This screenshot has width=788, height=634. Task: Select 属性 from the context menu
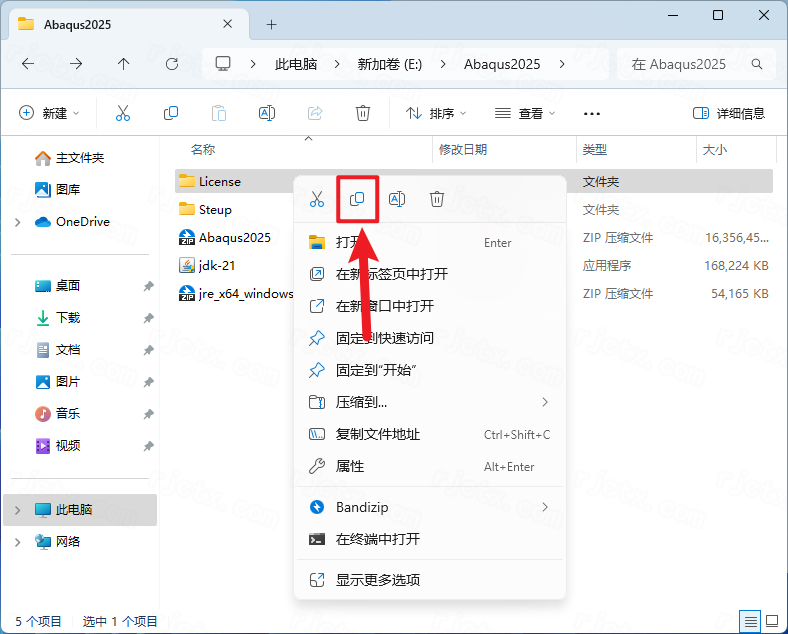pyautogui.click(x=430, y=466)
